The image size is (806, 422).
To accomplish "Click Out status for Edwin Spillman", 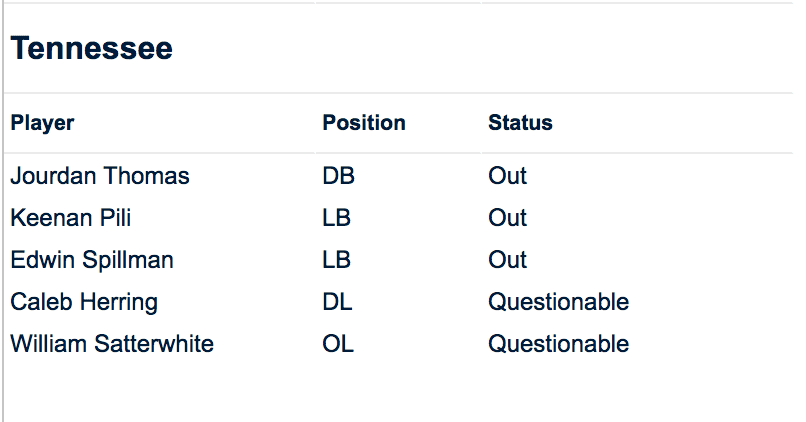I will point(507,261).
